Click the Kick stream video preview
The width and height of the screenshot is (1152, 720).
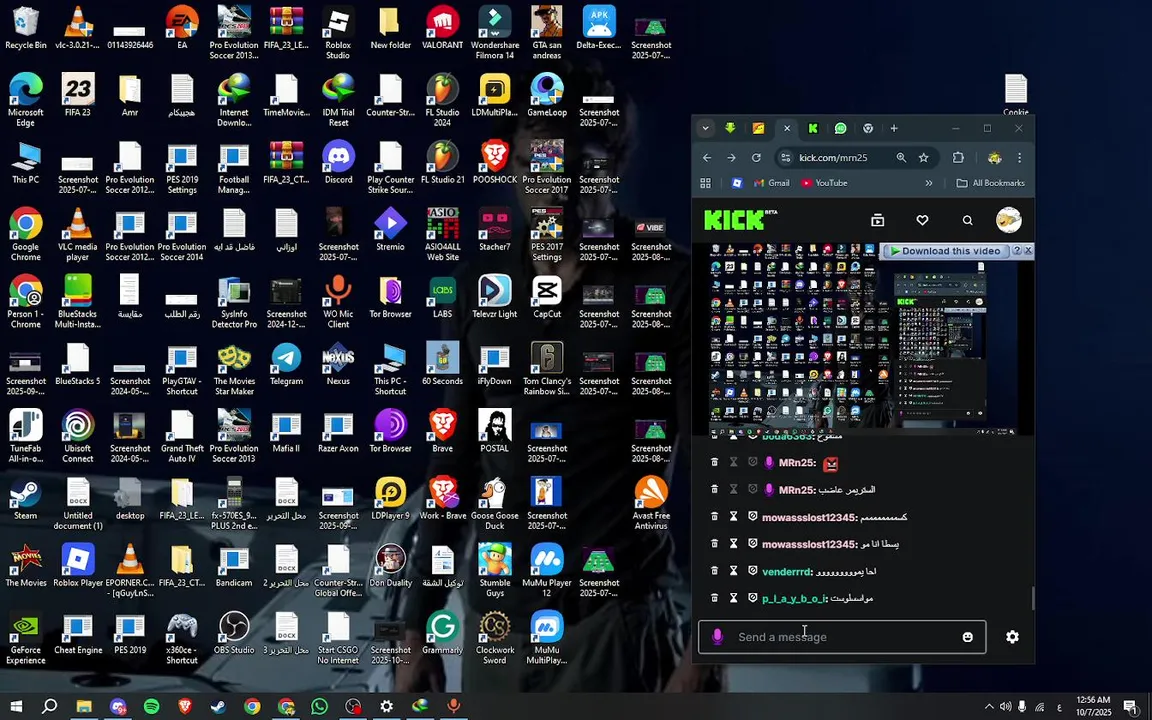point(863,339)
